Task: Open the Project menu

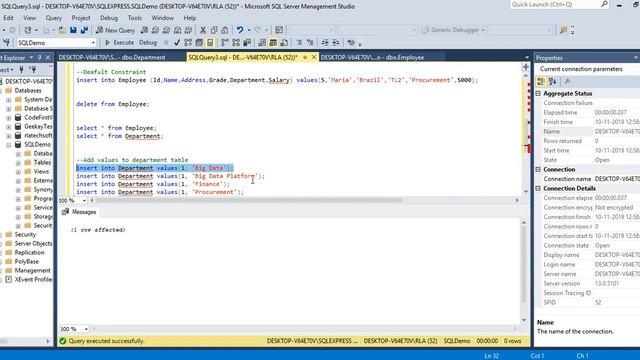Action: coord(81,18)
